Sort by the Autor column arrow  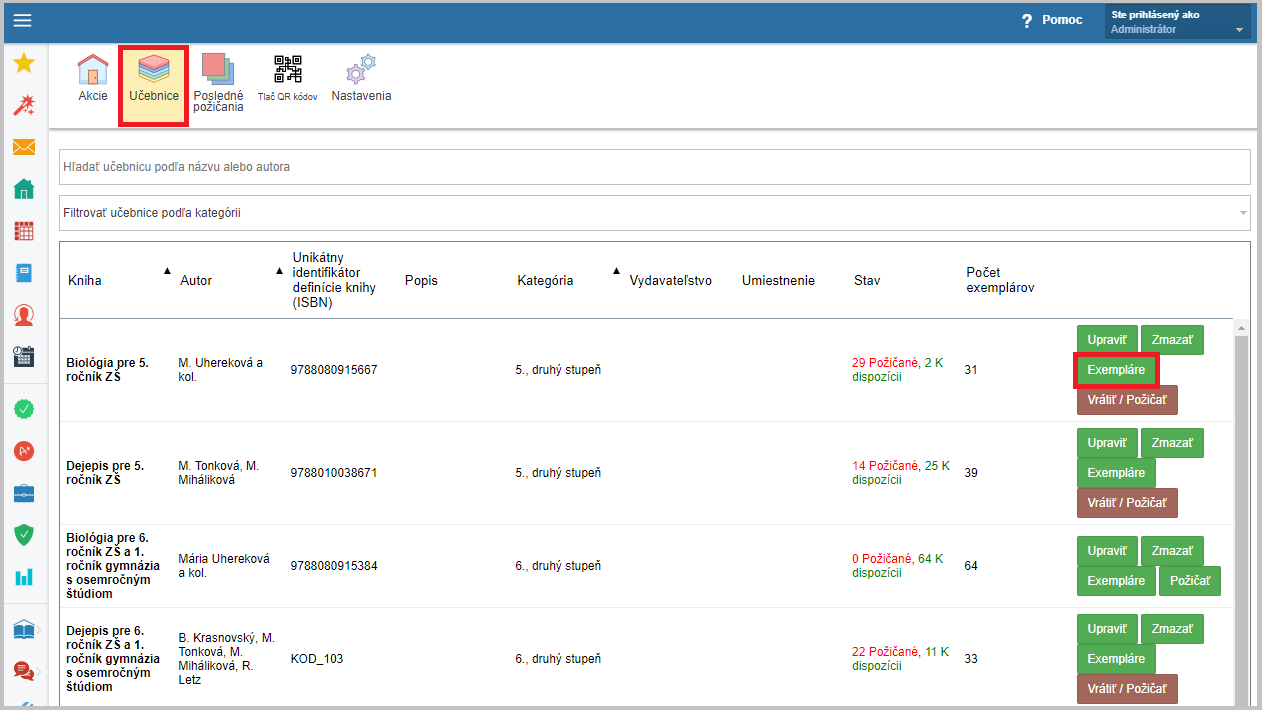279,271
